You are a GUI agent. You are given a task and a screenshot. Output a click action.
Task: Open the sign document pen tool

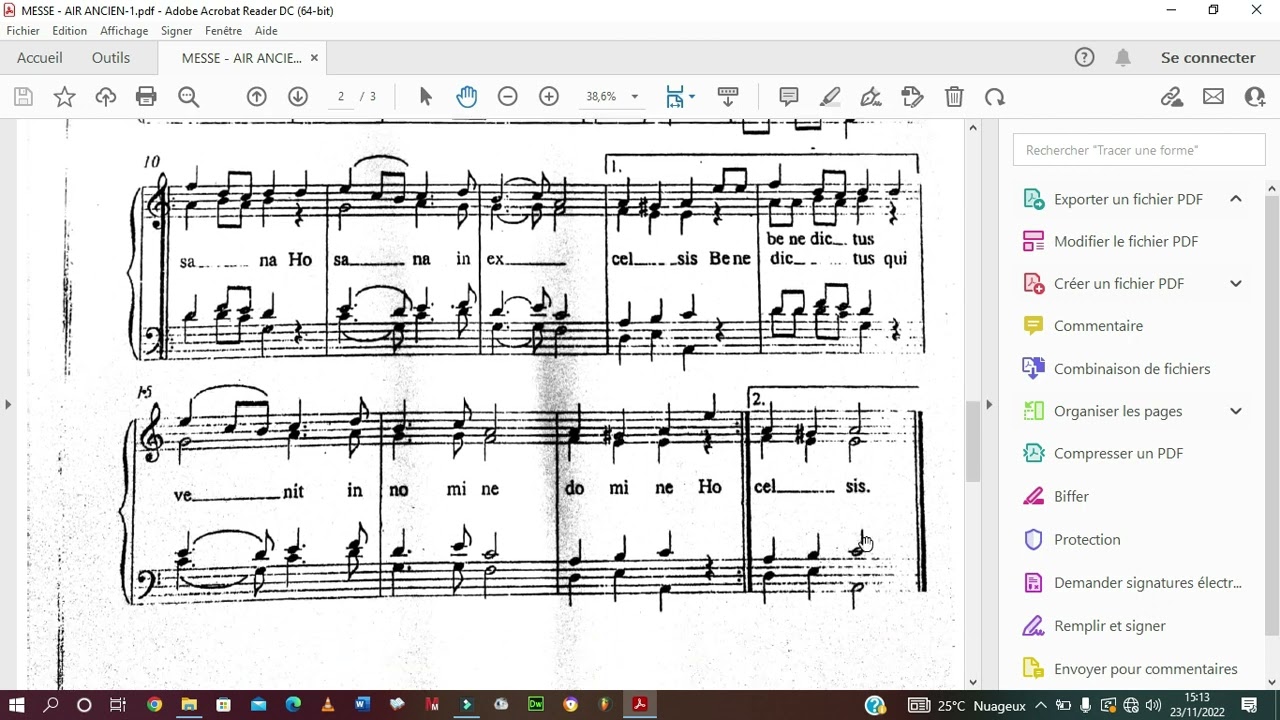pos(871,97)
